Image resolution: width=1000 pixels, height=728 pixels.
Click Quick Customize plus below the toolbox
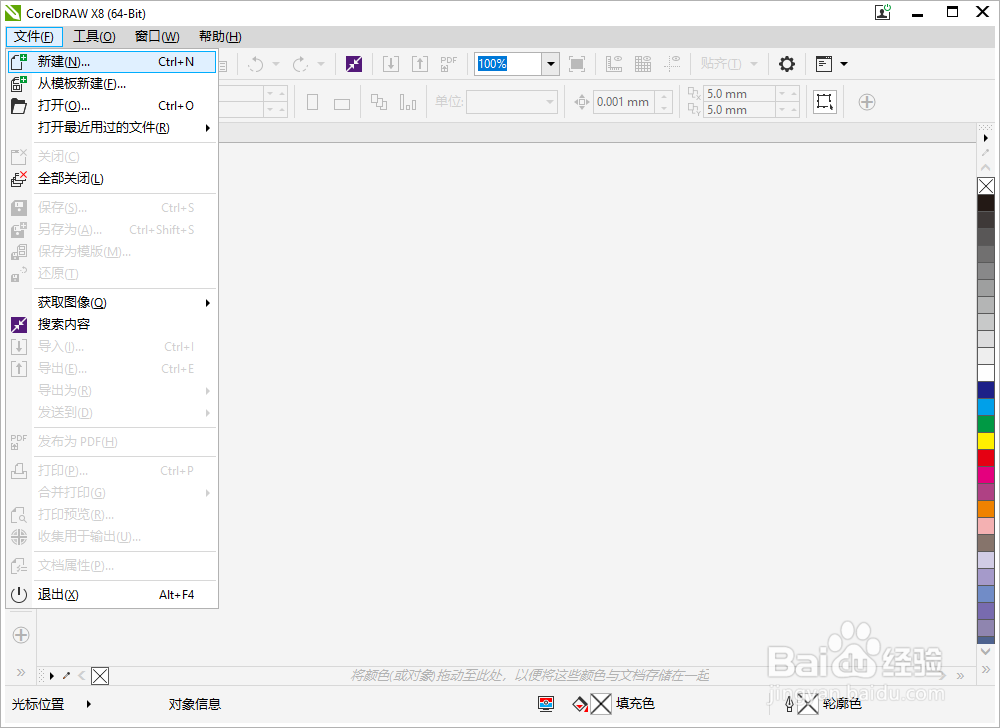pos(21,635)
